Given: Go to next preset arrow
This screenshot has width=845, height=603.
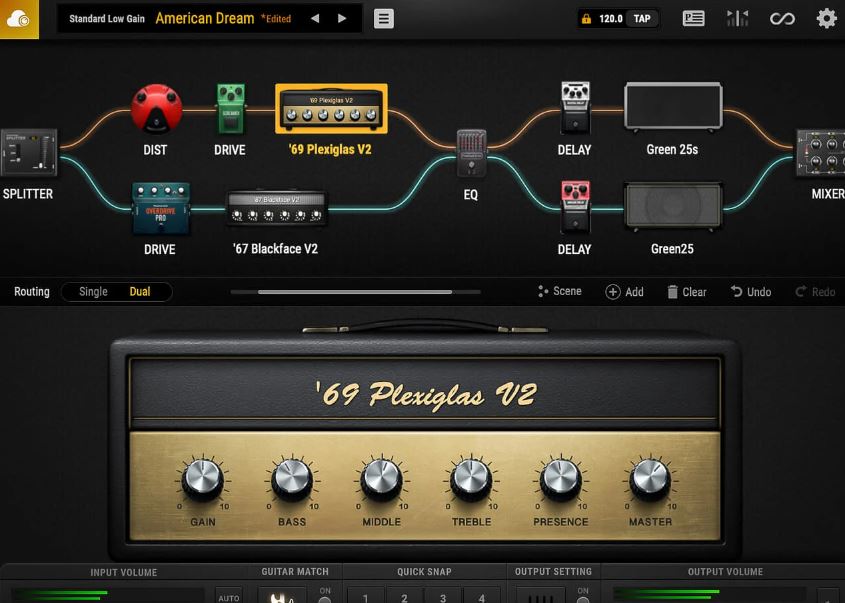Looking at the screenshot, I should click(x=342, y=19).
